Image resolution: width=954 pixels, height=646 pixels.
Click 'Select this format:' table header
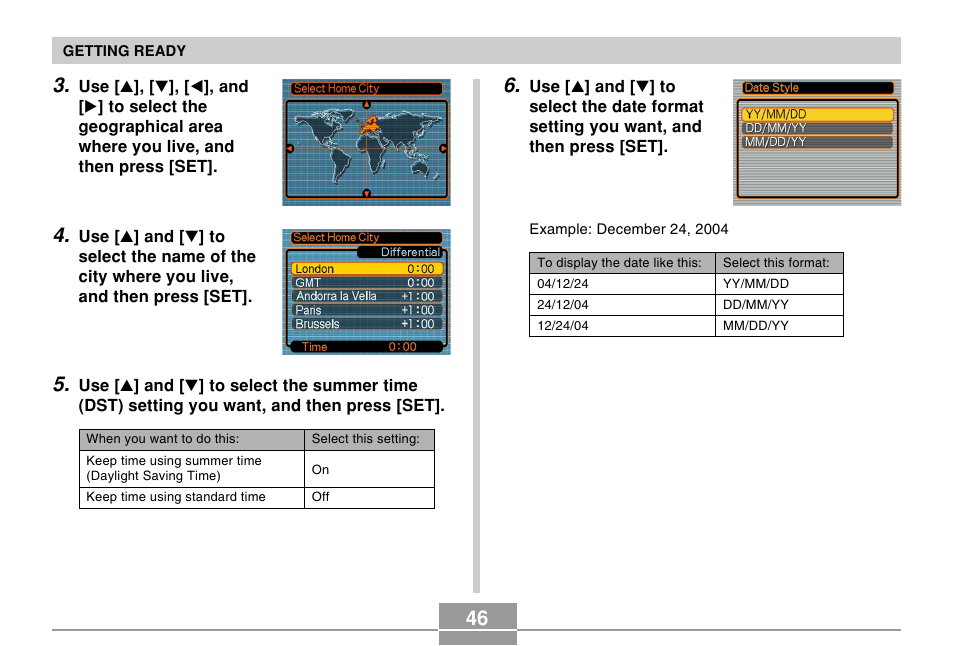pos(779,263)
